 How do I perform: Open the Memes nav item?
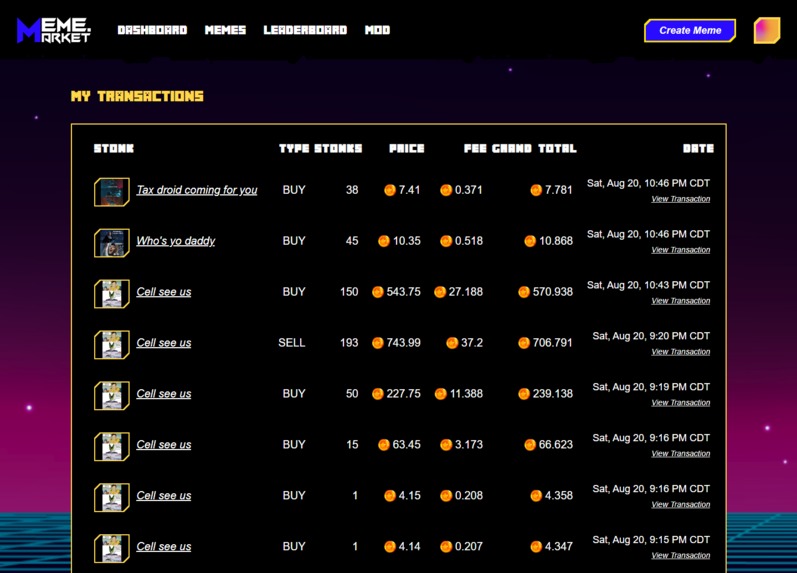225,31
